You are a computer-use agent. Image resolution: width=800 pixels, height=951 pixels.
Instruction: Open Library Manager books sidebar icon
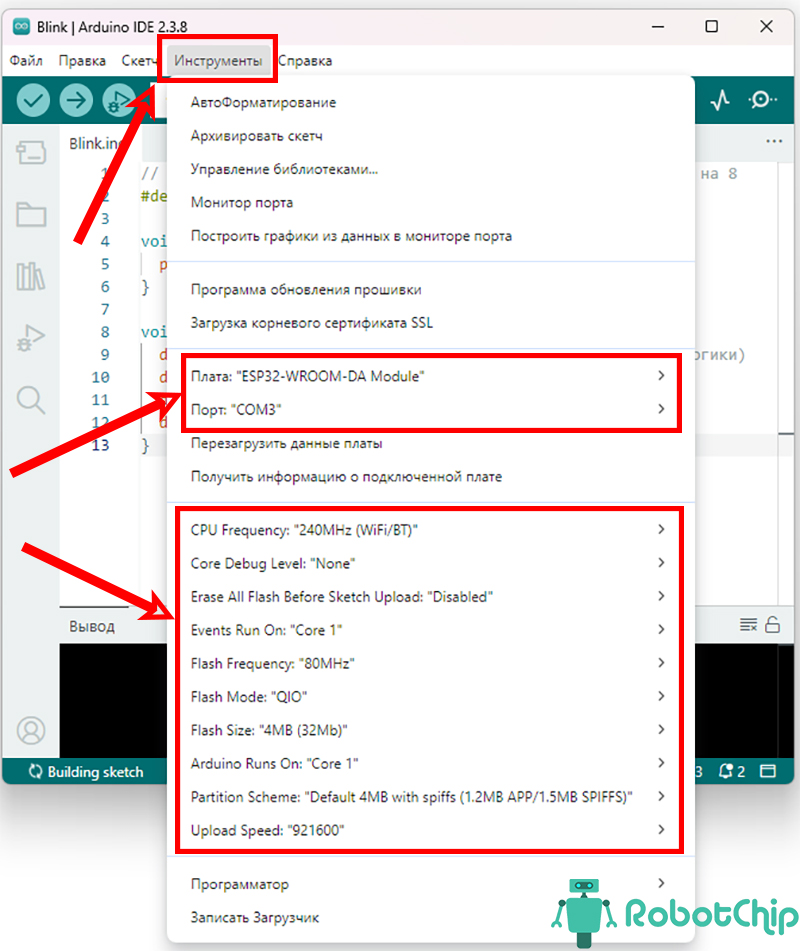pyautogui.click(x=31, y=276)
